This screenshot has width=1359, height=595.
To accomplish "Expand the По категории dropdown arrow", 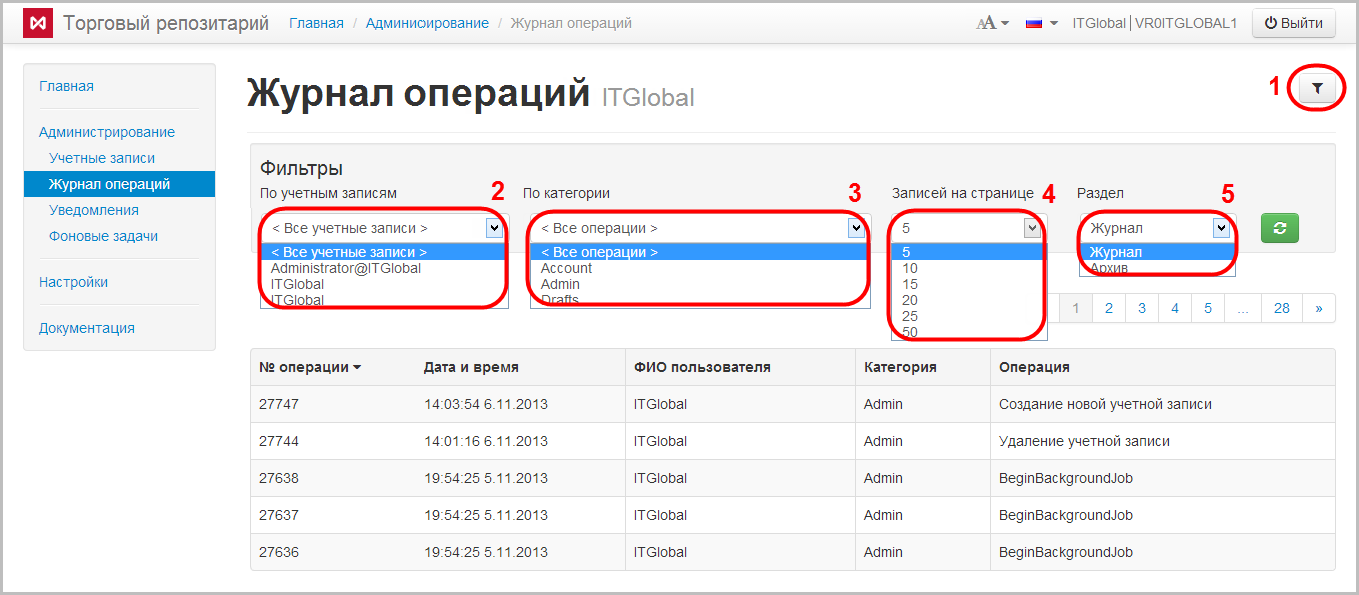I will (x=856, y=228).
